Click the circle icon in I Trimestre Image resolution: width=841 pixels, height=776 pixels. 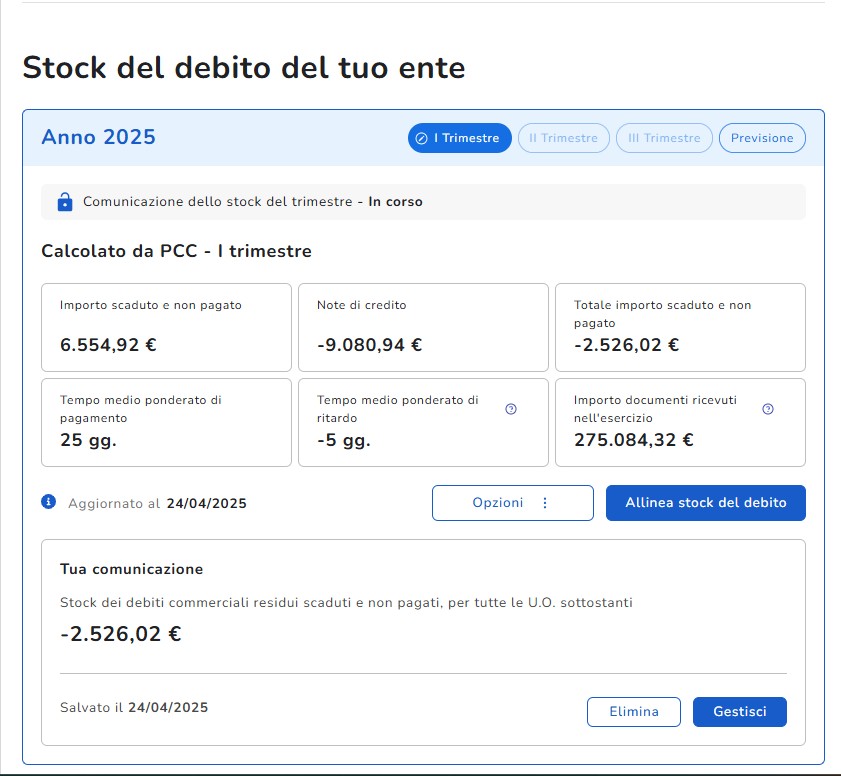tap(422, 138)
